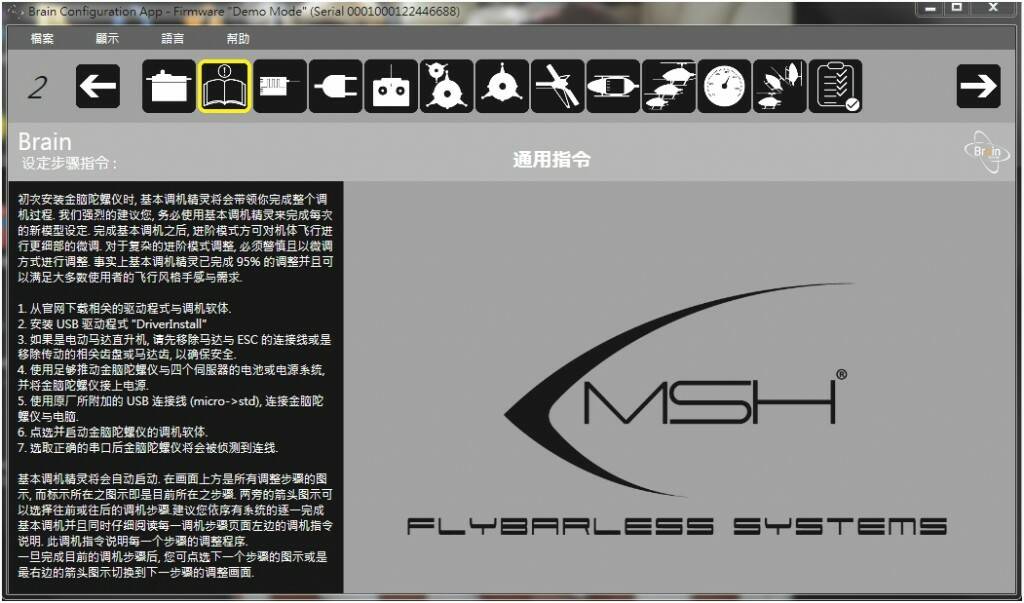Click the step number 2 indicator

pos(37,88)
